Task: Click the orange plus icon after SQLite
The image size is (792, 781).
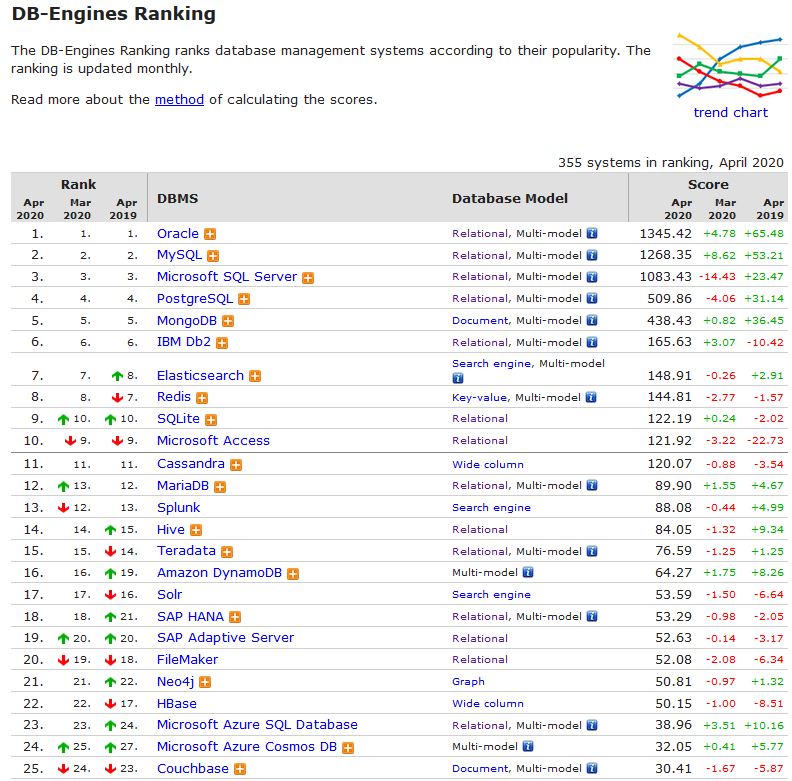Action: pyautogui.click(x=211, y=420)
